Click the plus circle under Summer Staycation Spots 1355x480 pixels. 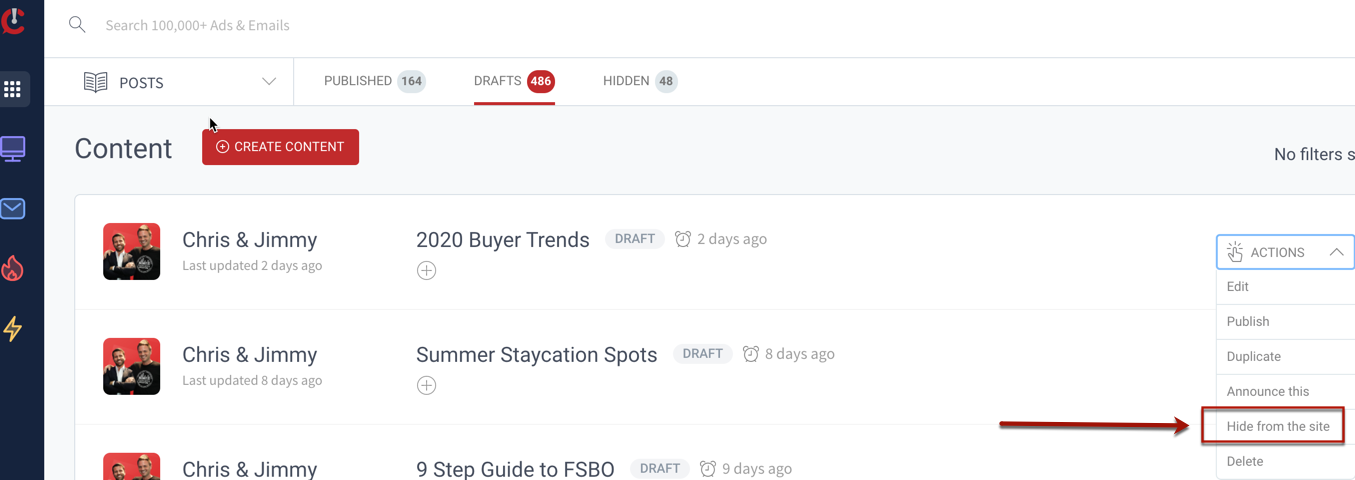pos(427,386)
